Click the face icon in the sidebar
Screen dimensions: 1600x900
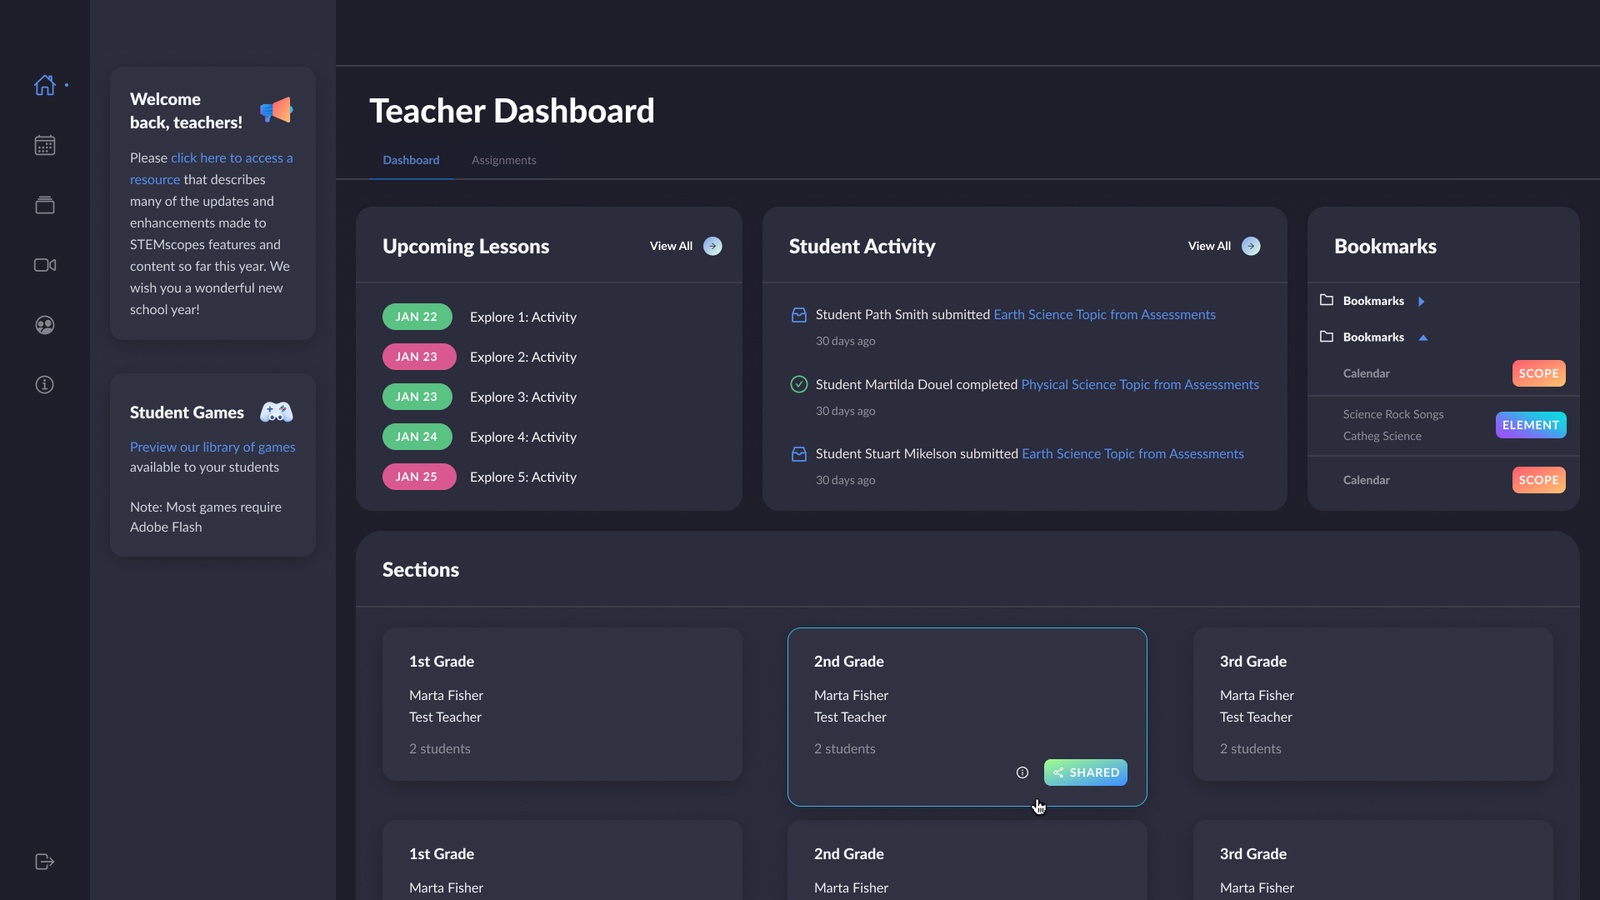point(45,325)
